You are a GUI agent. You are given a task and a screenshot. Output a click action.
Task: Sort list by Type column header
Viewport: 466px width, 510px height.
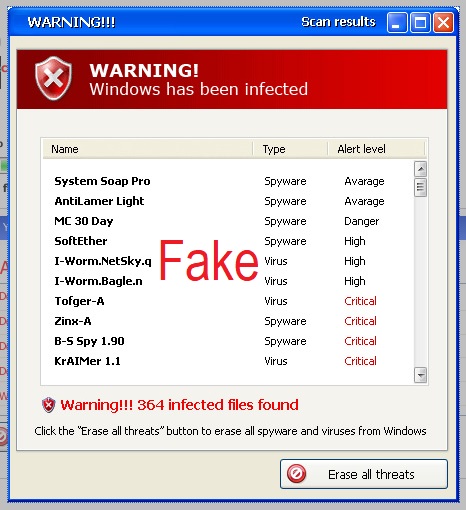click(290, 149)
